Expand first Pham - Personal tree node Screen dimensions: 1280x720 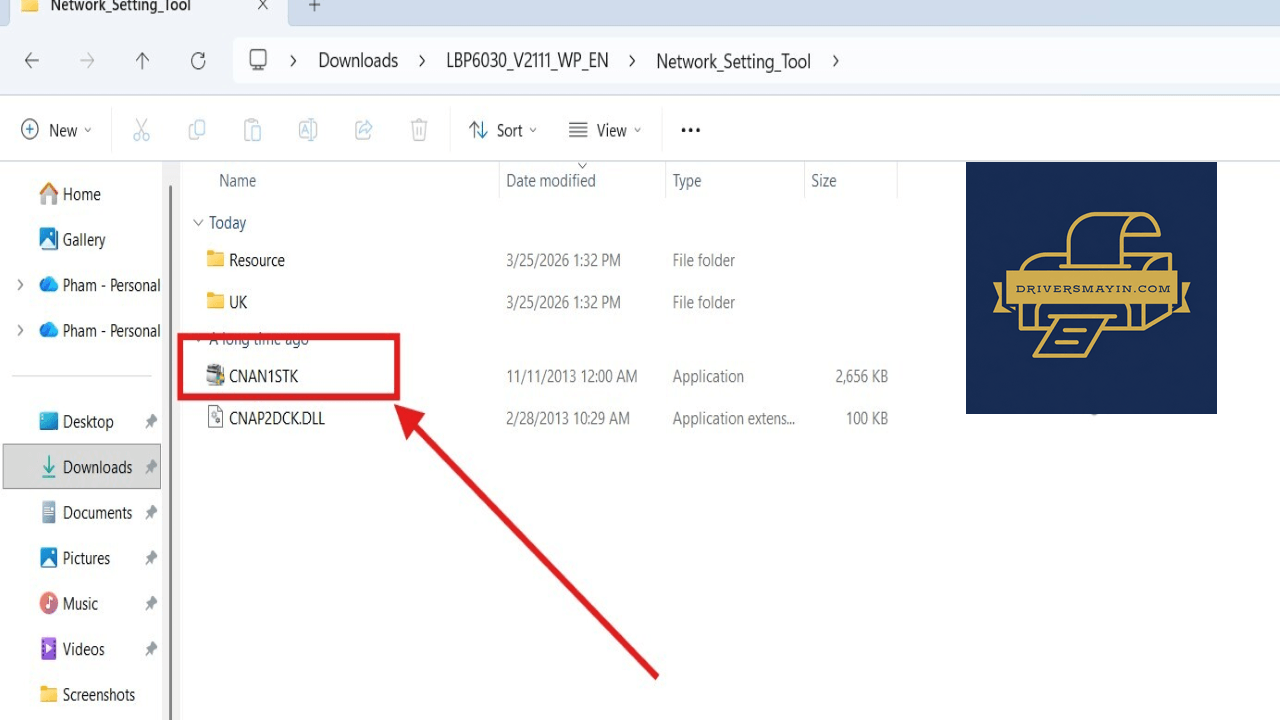pos(20,285)
